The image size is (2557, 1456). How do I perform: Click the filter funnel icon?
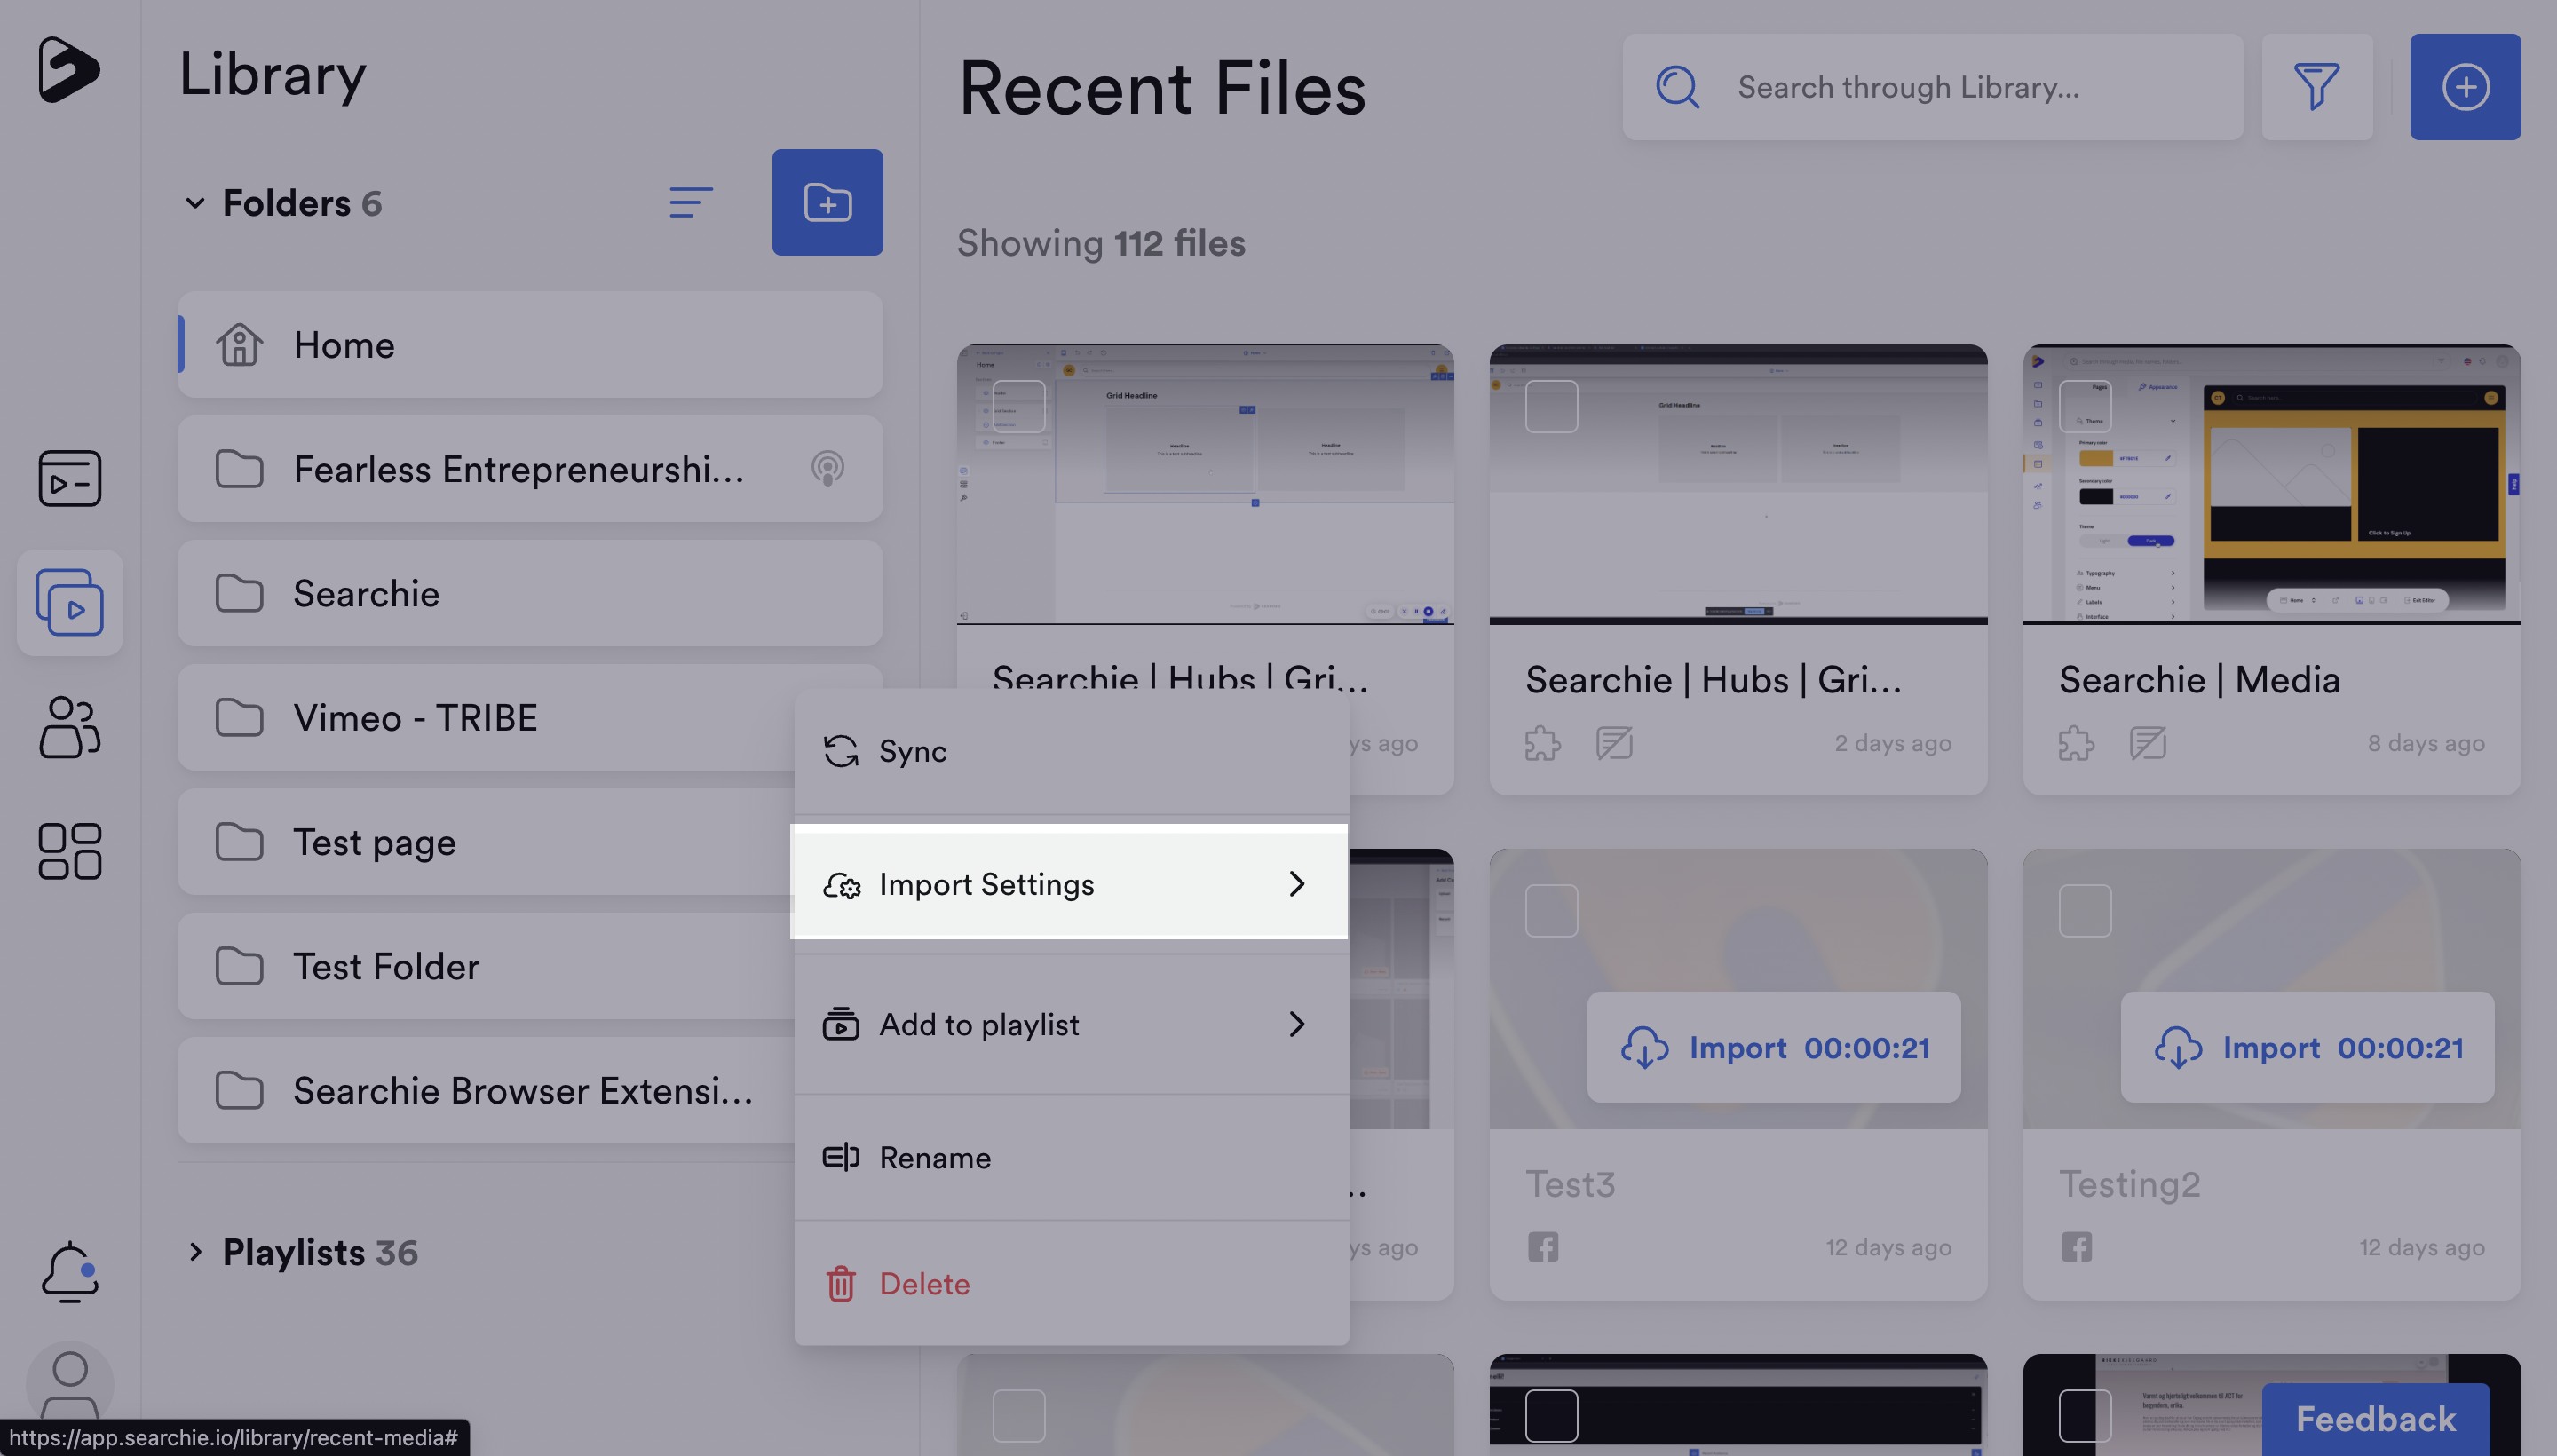2316,87
